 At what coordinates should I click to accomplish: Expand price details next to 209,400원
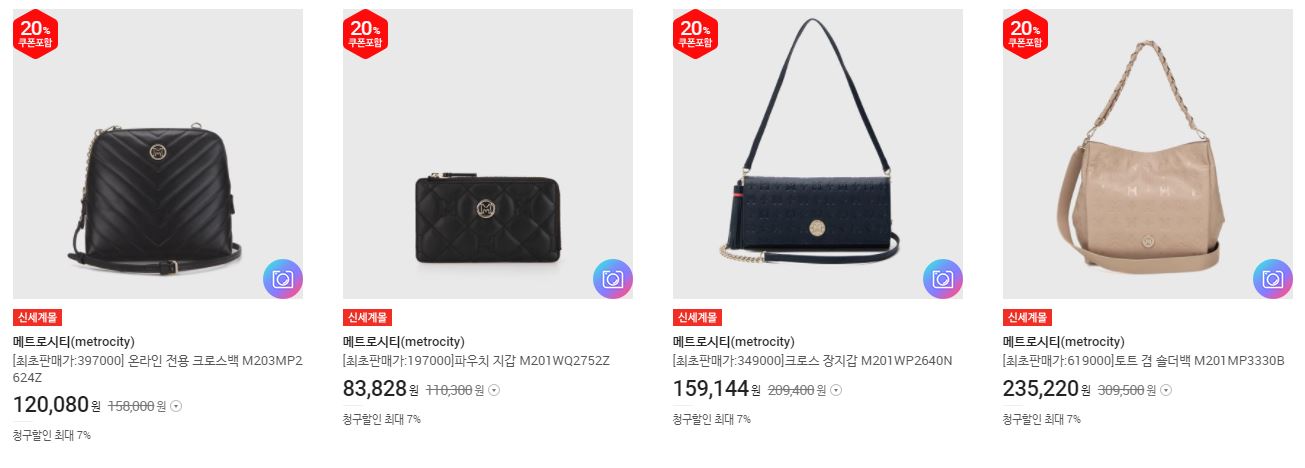836,390
